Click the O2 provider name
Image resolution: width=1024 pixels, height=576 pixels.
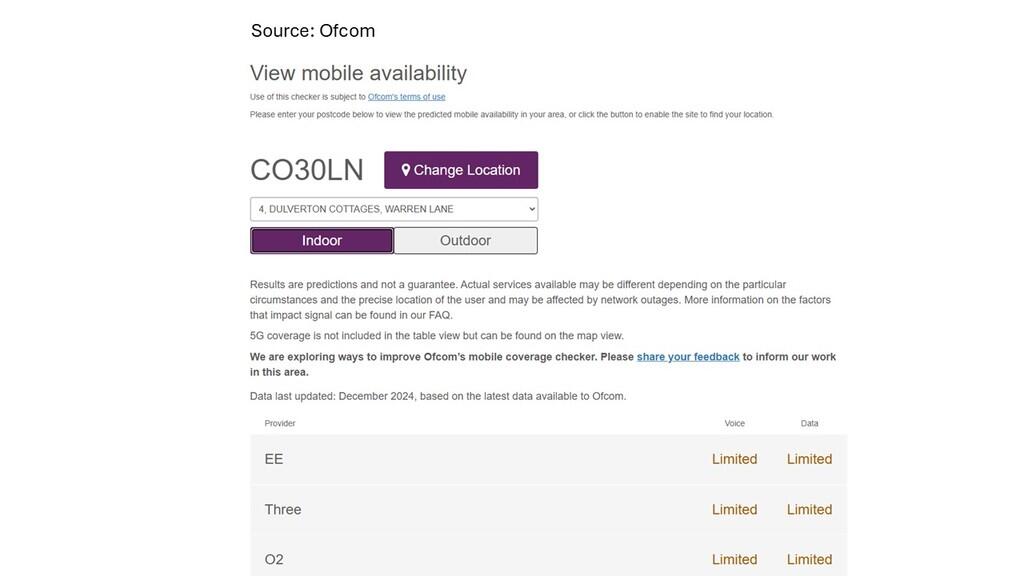274,559
